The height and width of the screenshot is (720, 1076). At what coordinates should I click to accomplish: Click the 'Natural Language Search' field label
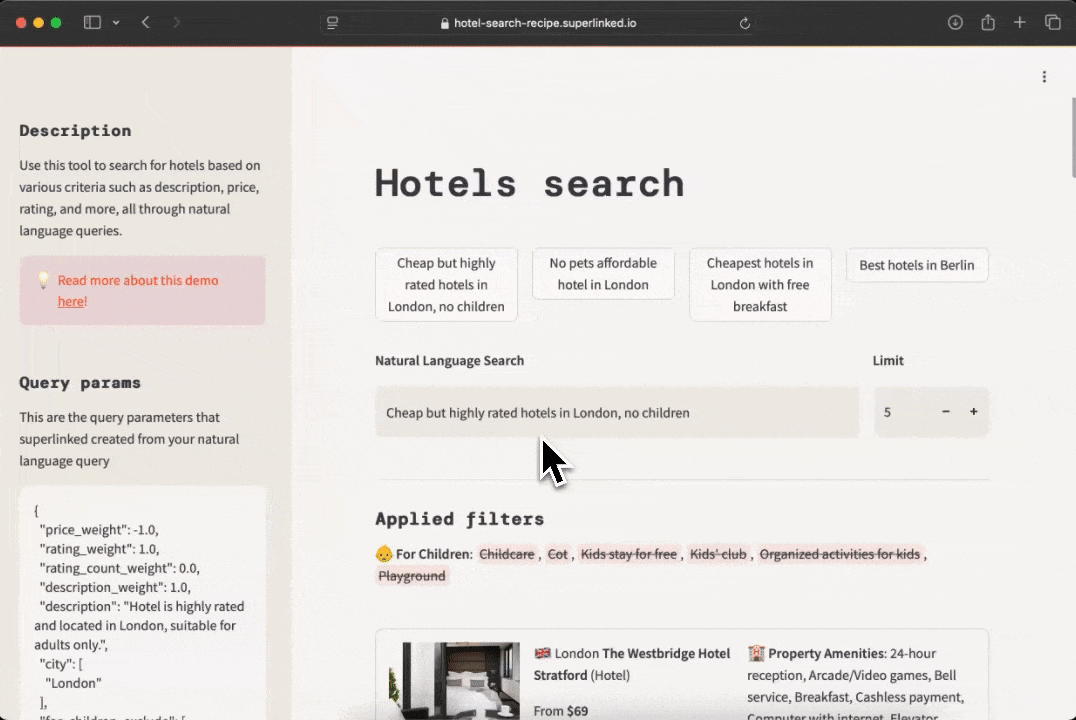(449, 360)
